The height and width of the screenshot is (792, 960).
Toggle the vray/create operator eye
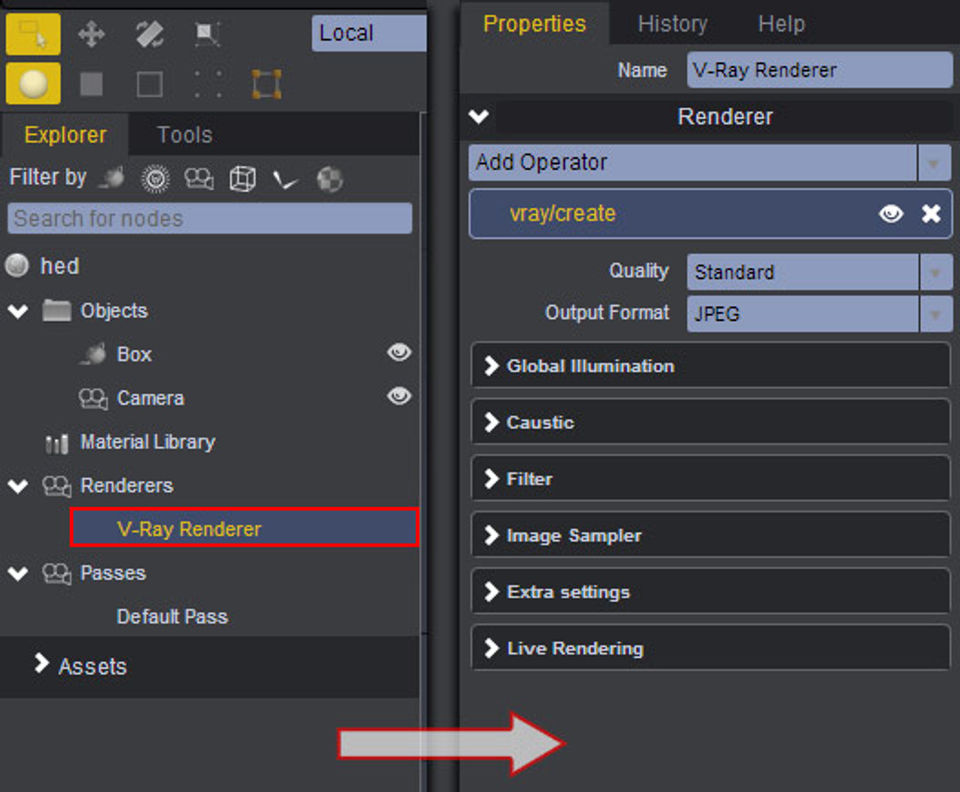[x=891, y=214]
